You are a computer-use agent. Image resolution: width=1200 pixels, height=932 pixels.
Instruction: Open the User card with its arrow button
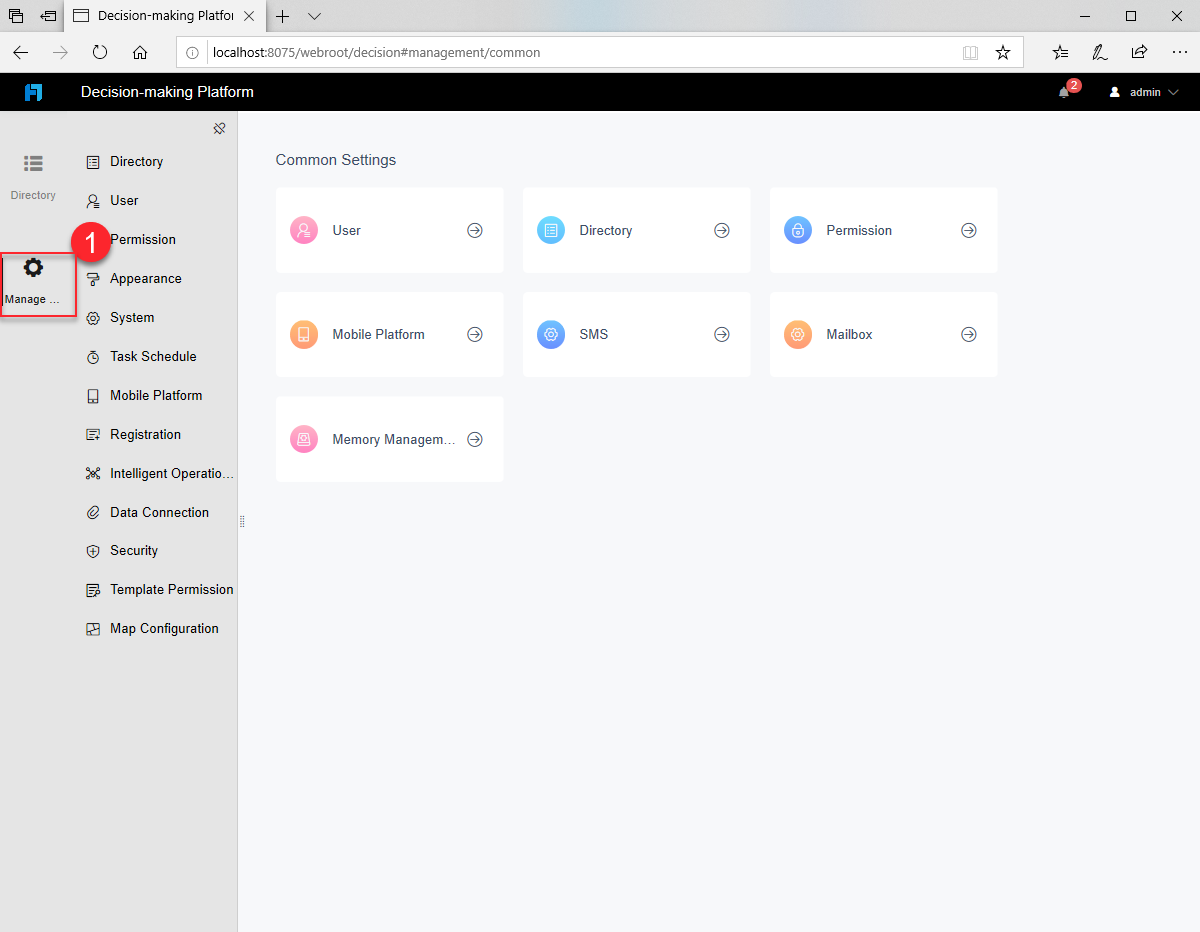[x=474, y=229]
